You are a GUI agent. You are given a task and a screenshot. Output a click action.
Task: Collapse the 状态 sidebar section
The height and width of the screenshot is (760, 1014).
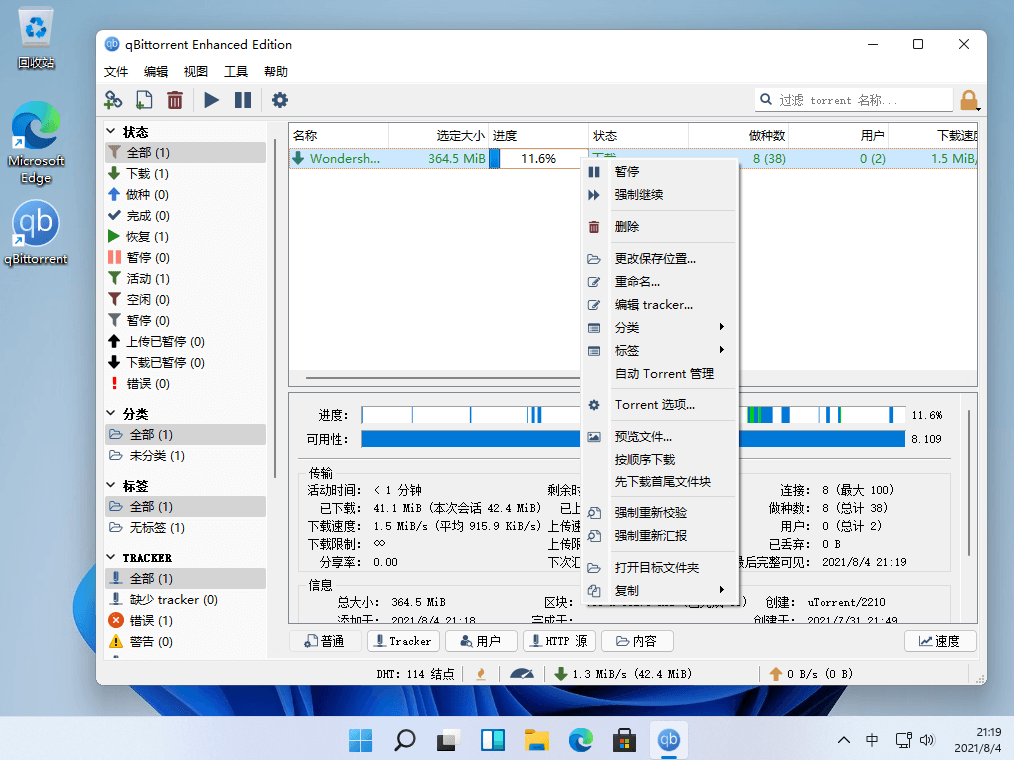111,131
